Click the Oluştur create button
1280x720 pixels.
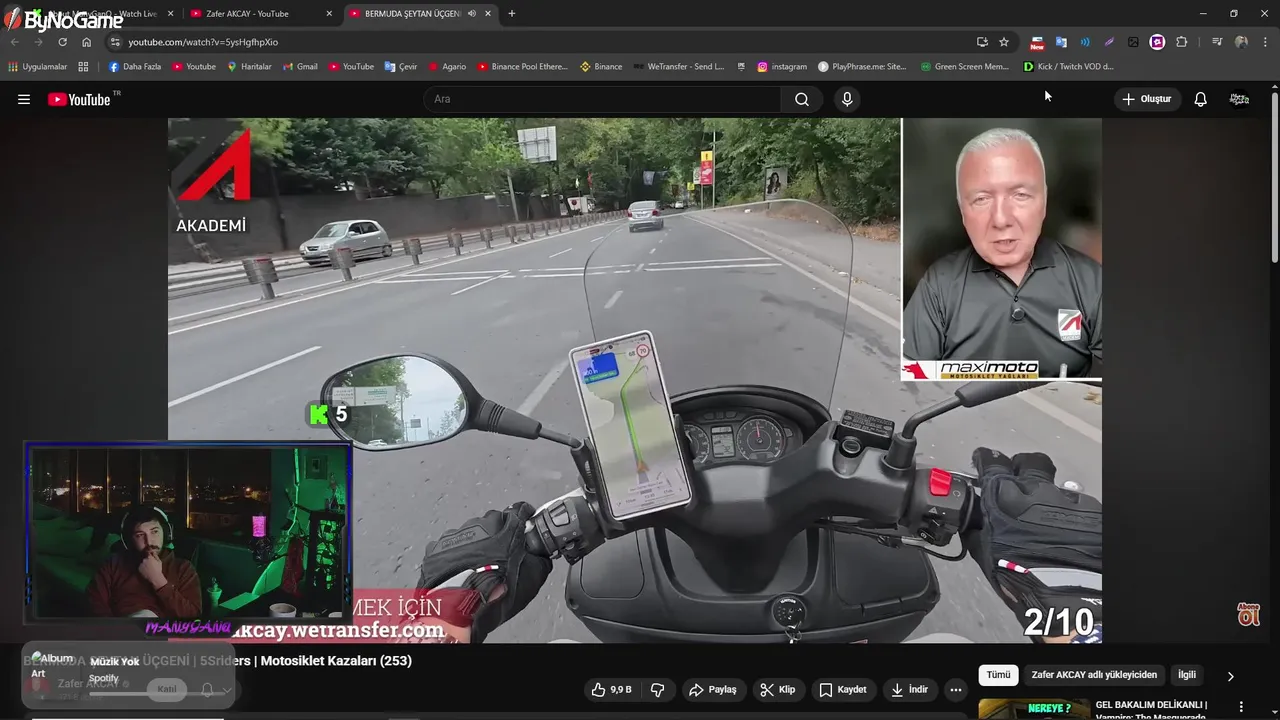tap(1147, 99)
